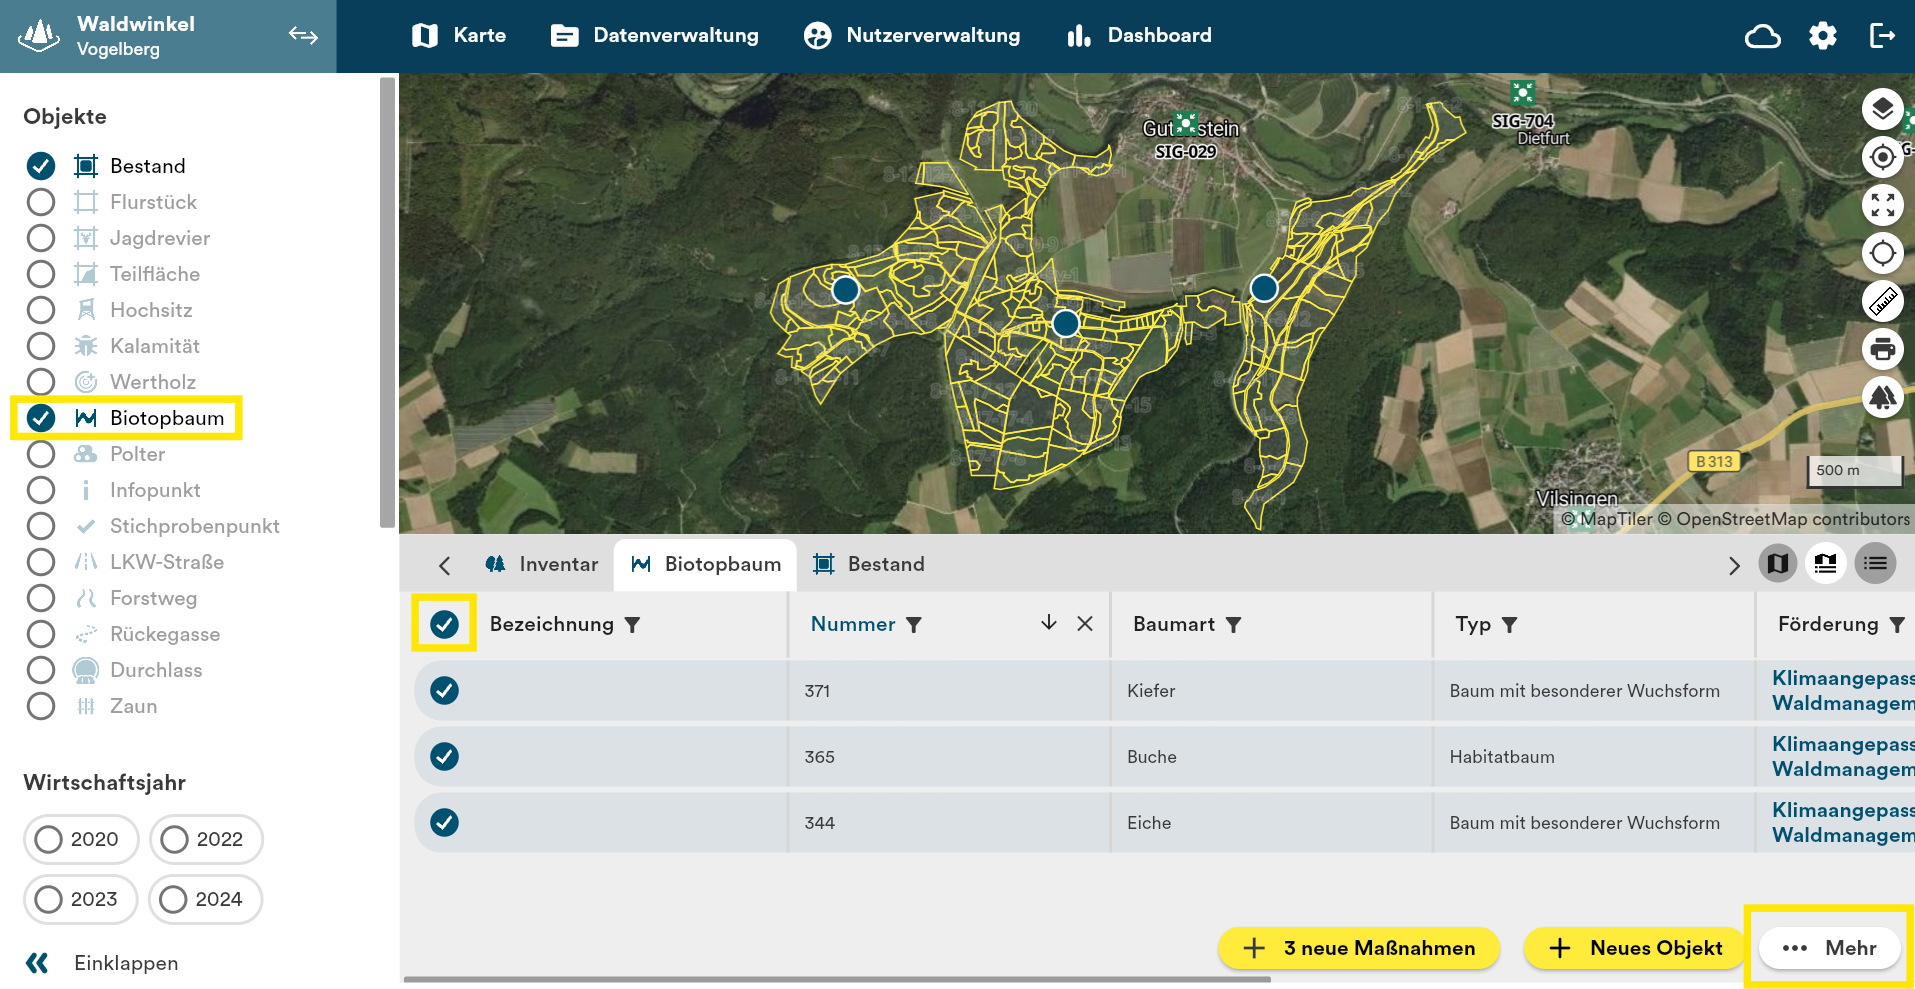Open the map layers icon
Viewport: 1915px width, 989px height.
(1882, 109)
